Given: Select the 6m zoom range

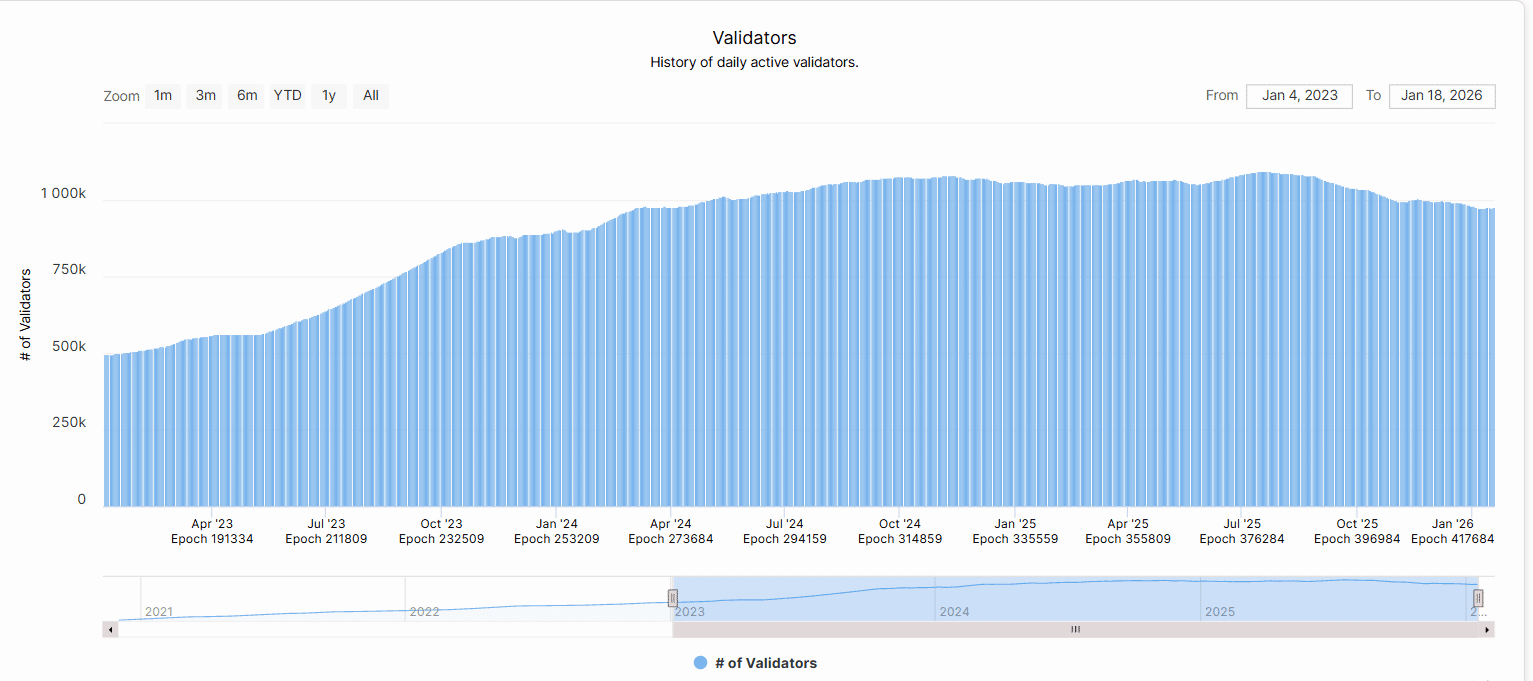Looking at the screenshot, I should (247, 96).
